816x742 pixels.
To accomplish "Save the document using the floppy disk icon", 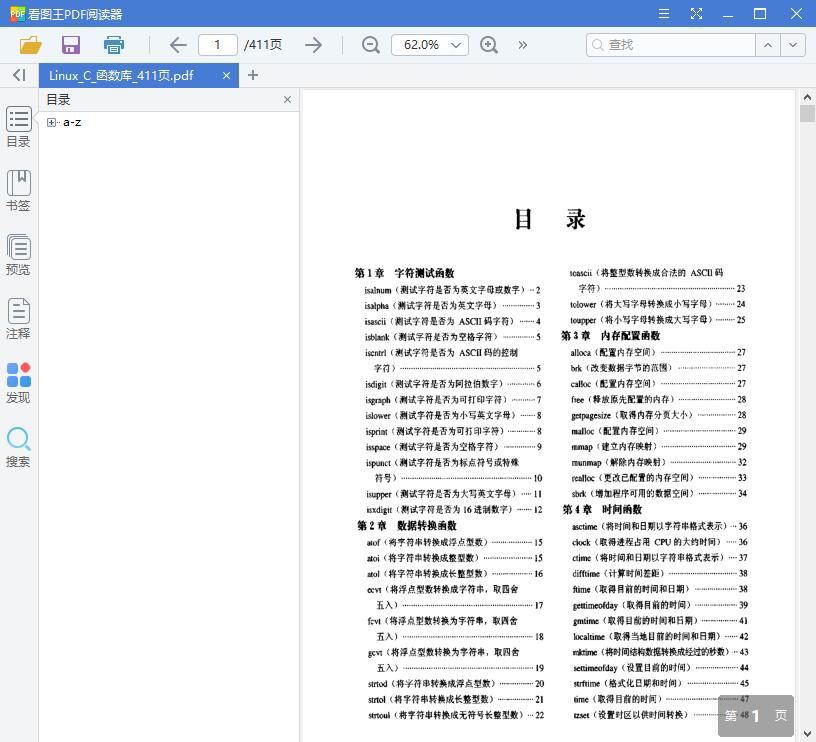I will tap(71, 45).
